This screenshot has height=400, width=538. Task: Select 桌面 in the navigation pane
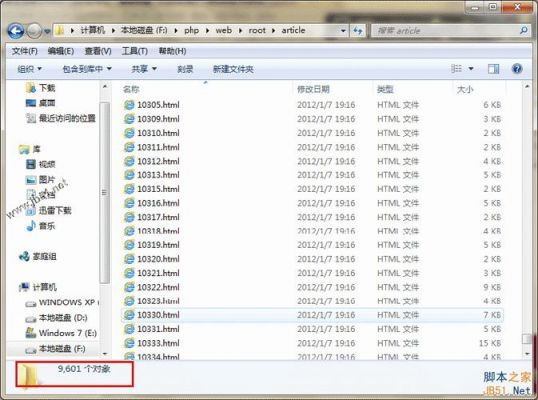pyautogui.click(x=47, y=103)
